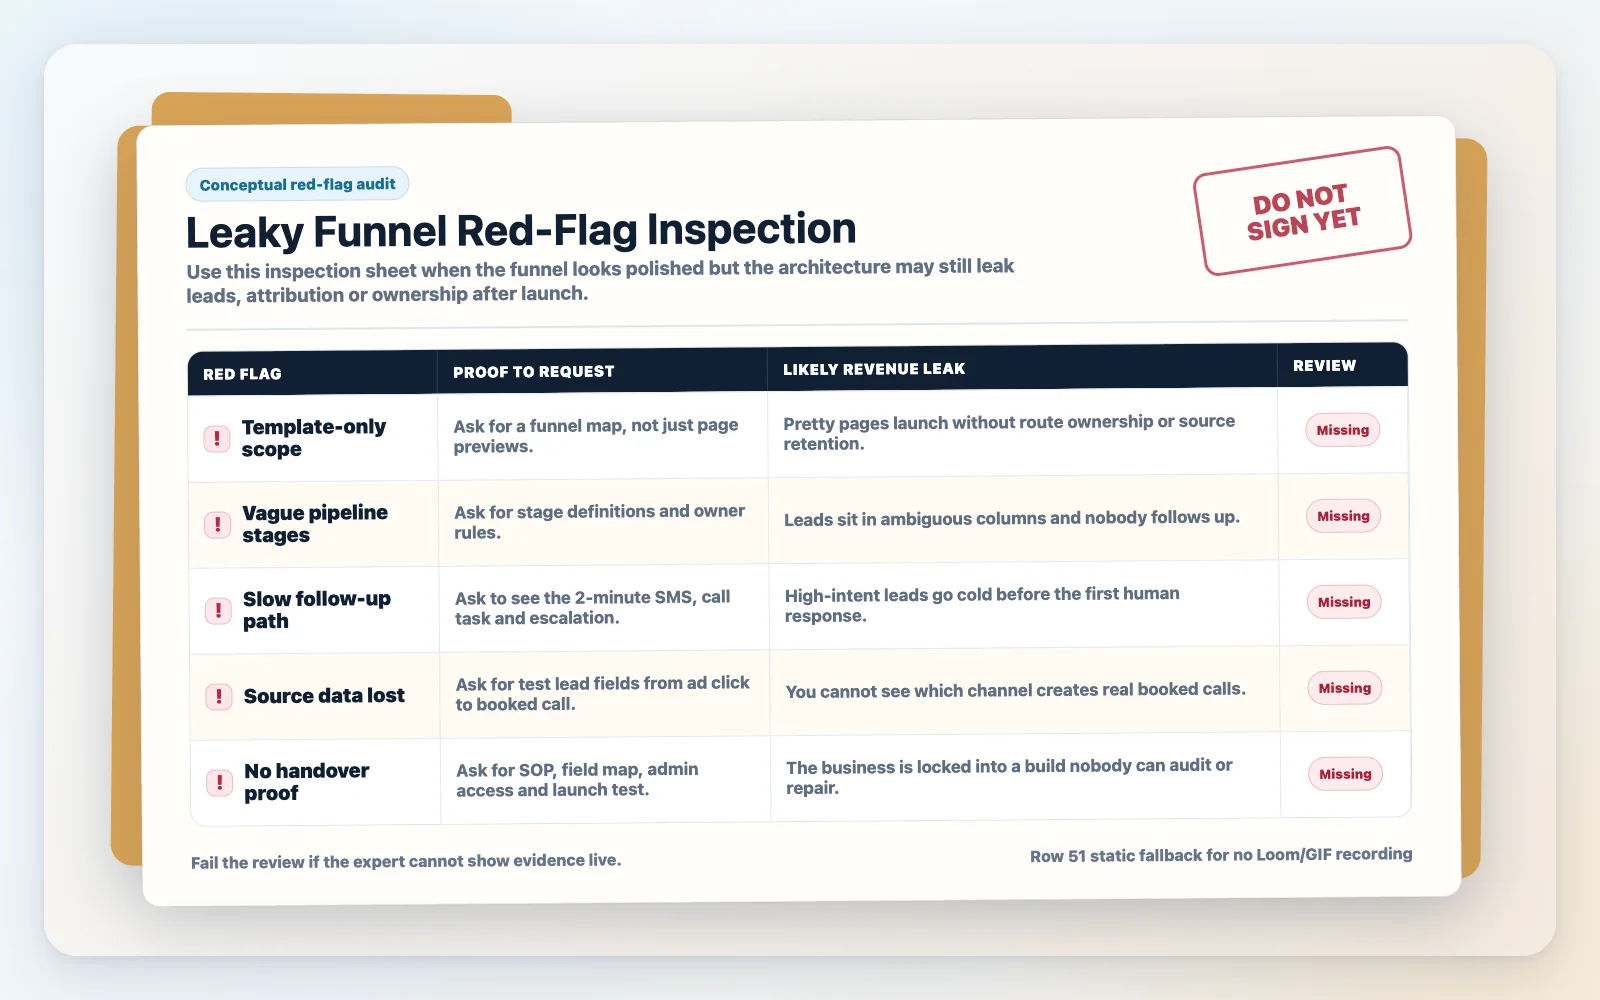Click the Missing badge for No handover proof

[x=1345, y=774]
